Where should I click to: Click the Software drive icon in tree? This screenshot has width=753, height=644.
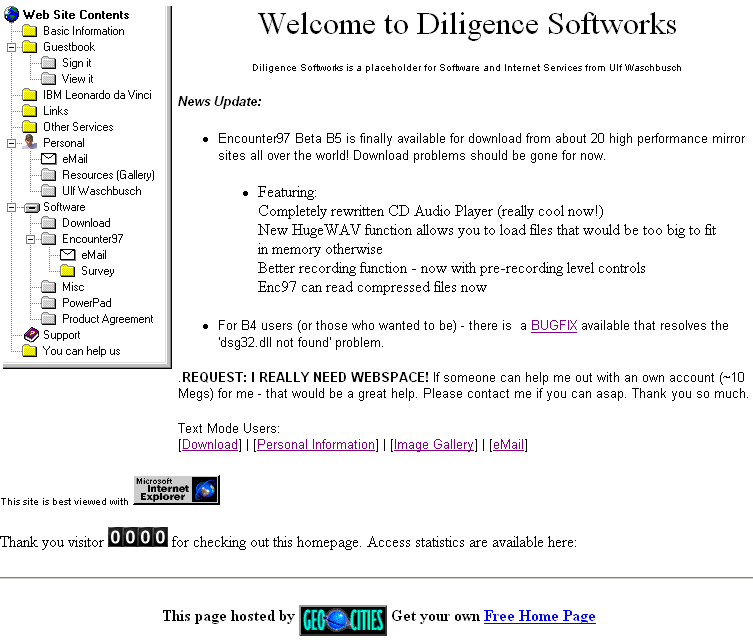(29, 207)
